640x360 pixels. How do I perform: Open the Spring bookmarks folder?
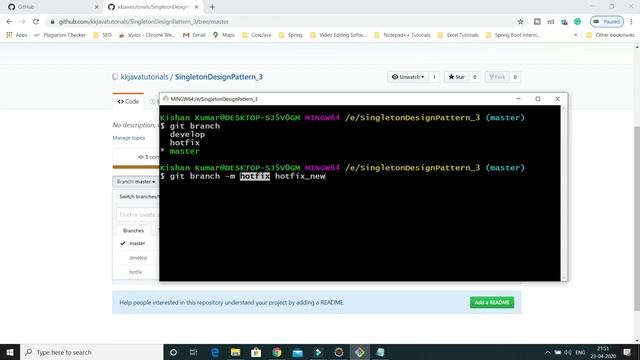(291, 35)
